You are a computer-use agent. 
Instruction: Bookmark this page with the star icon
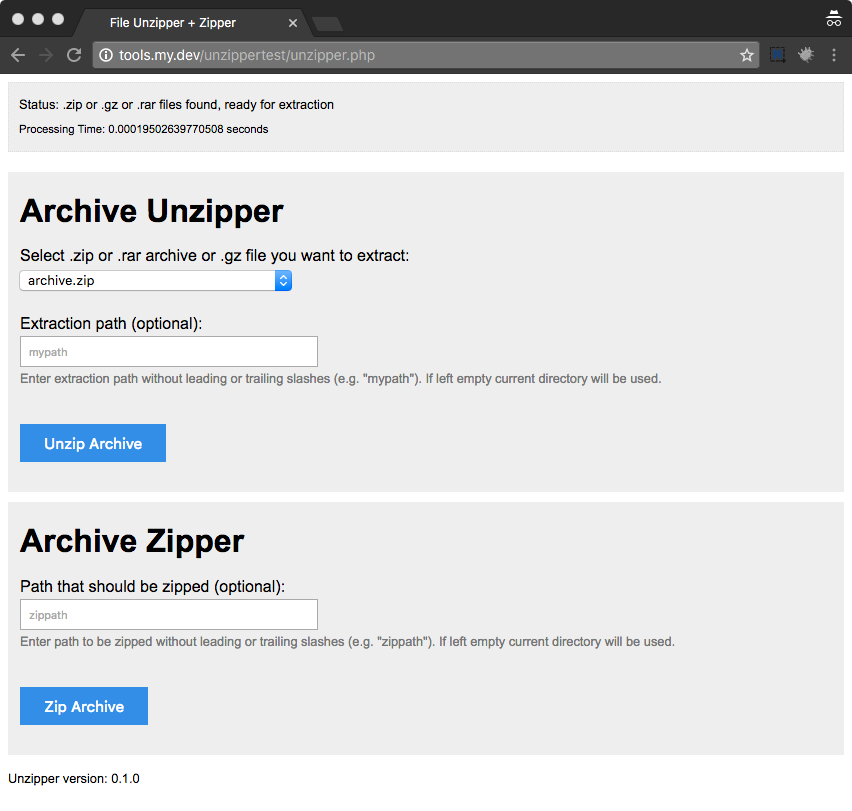coord(746,55)
